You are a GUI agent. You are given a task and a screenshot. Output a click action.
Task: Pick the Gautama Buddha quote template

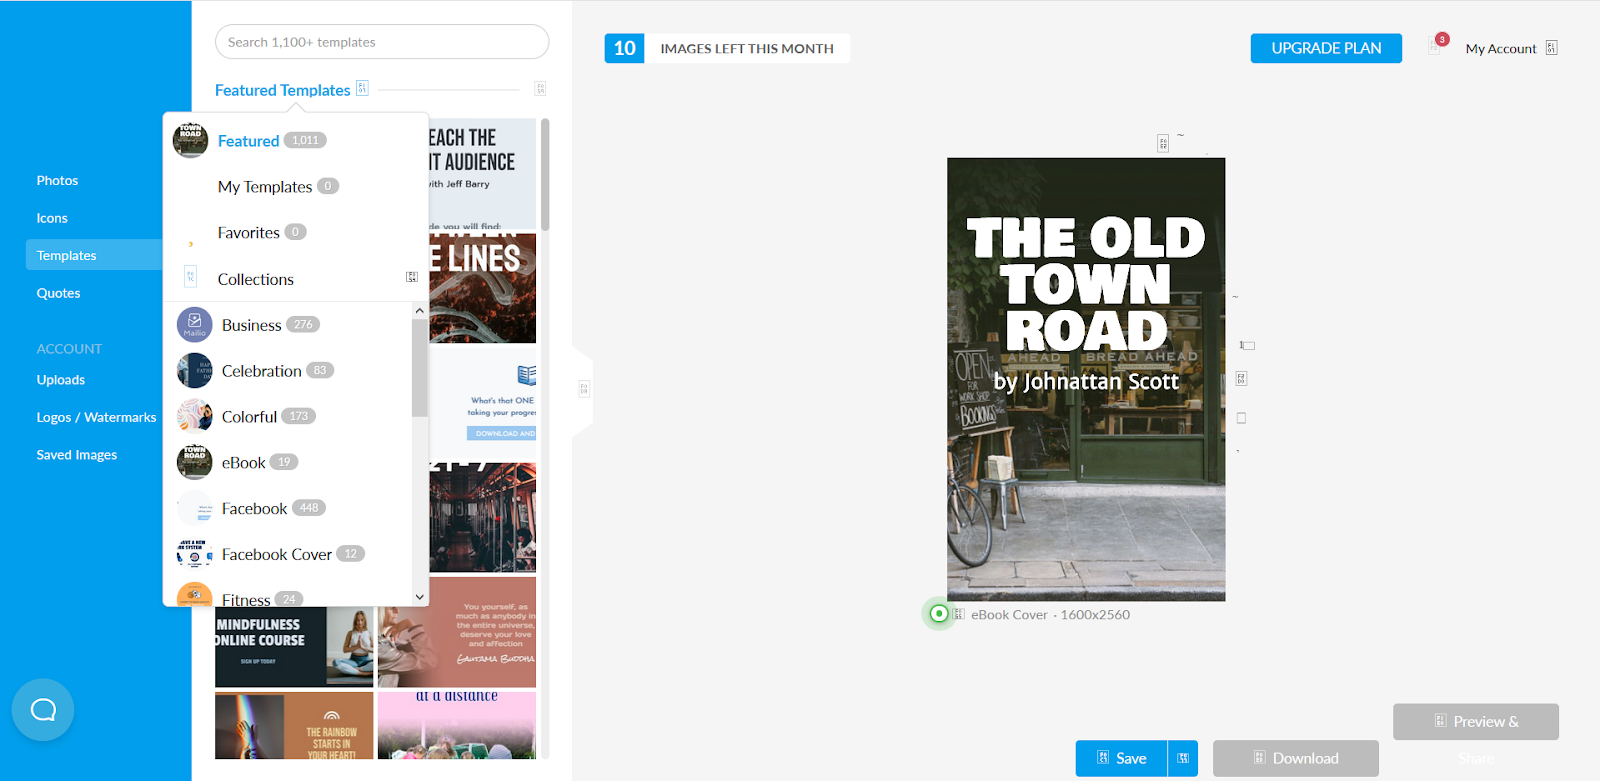(457, 632)
